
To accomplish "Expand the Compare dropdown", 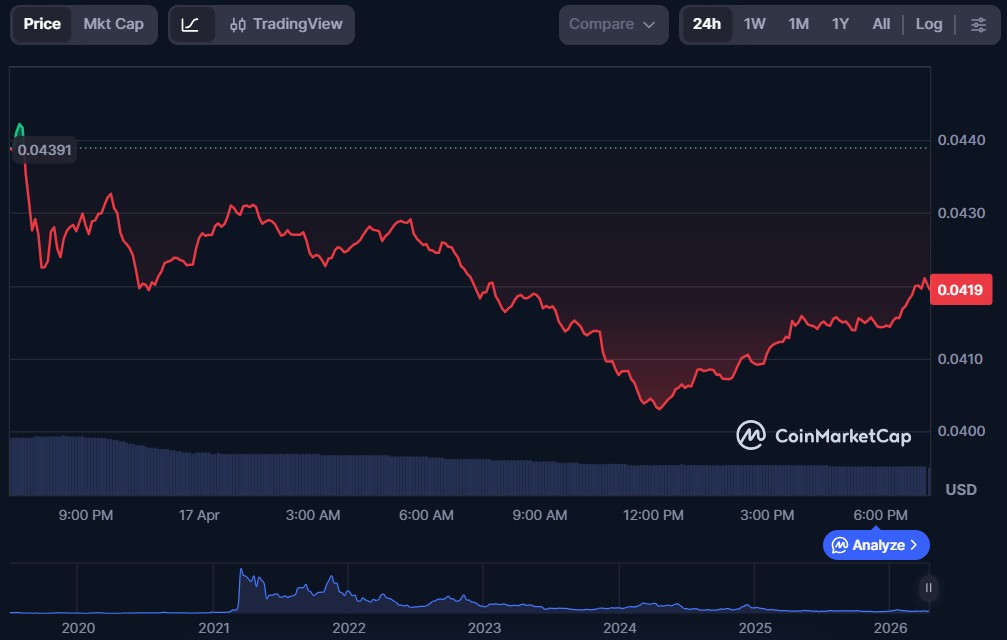I will point(612,24).
